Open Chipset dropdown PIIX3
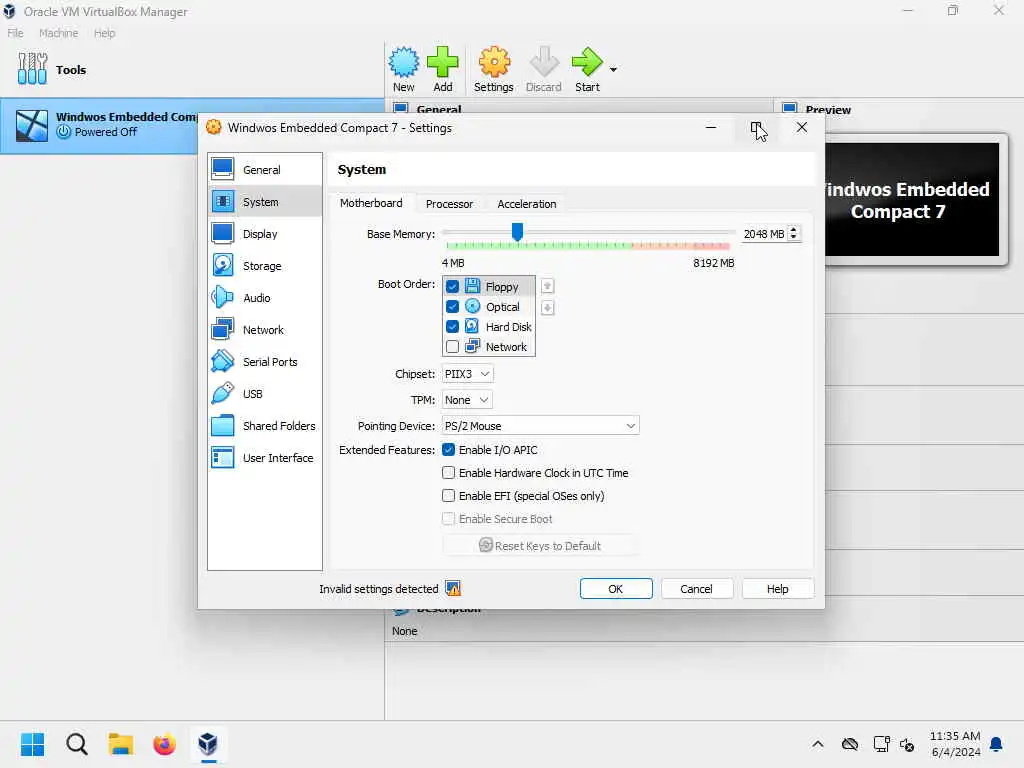 click(467, 374)
